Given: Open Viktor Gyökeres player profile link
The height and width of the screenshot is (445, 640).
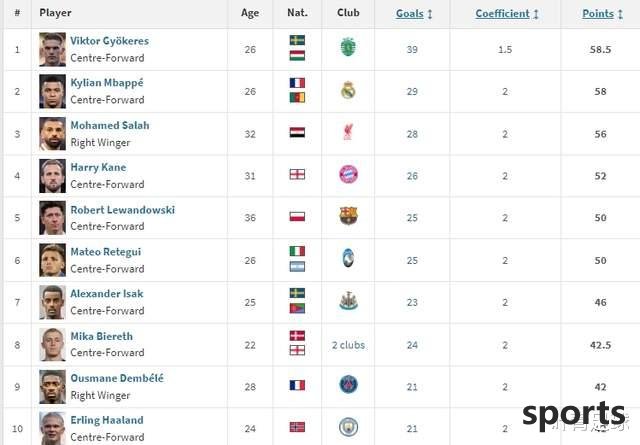Looking at the screenshot, I should 109,41.
